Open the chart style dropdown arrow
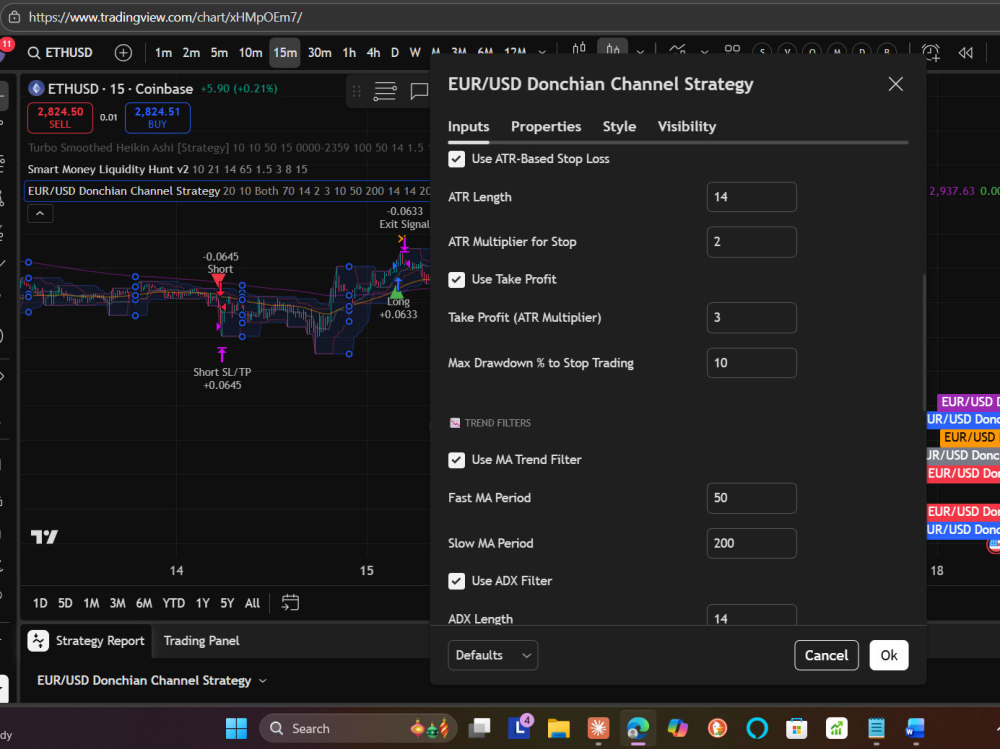Image resolution: width=1000 pixels, height=749 pixels. [x=640, y=52]
